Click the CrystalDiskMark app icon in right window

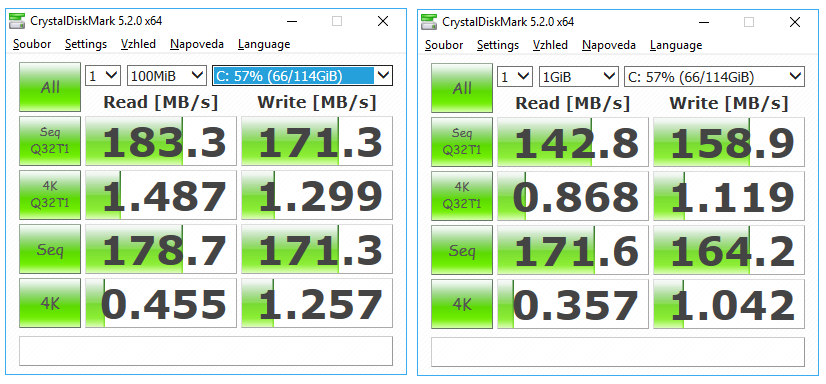(x=429, y=22)
